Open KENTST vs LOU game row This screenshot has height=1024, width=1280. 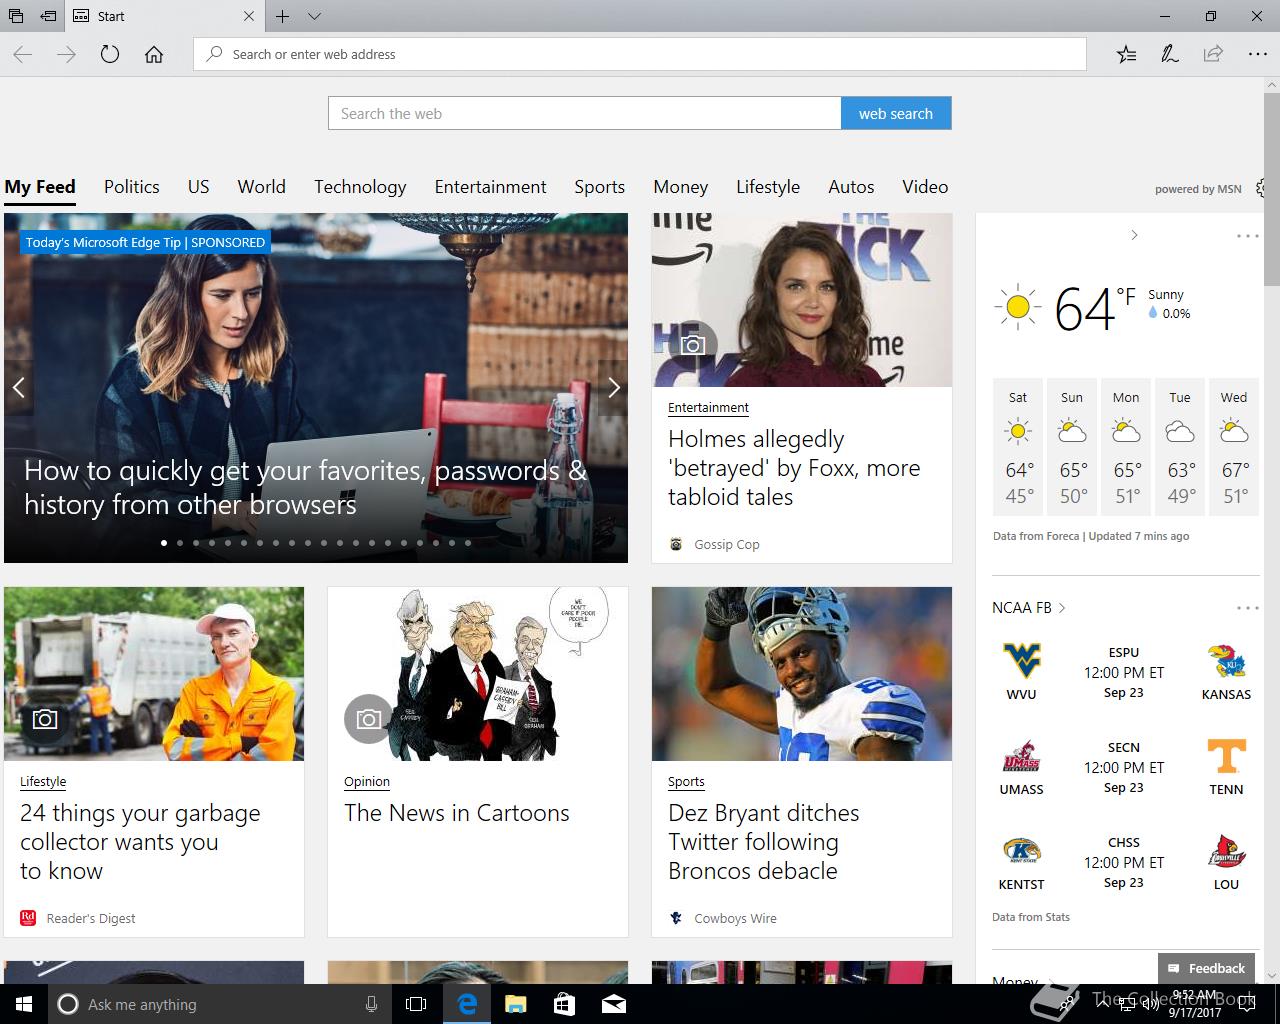pyautogui.click(x=1125, y=862)
